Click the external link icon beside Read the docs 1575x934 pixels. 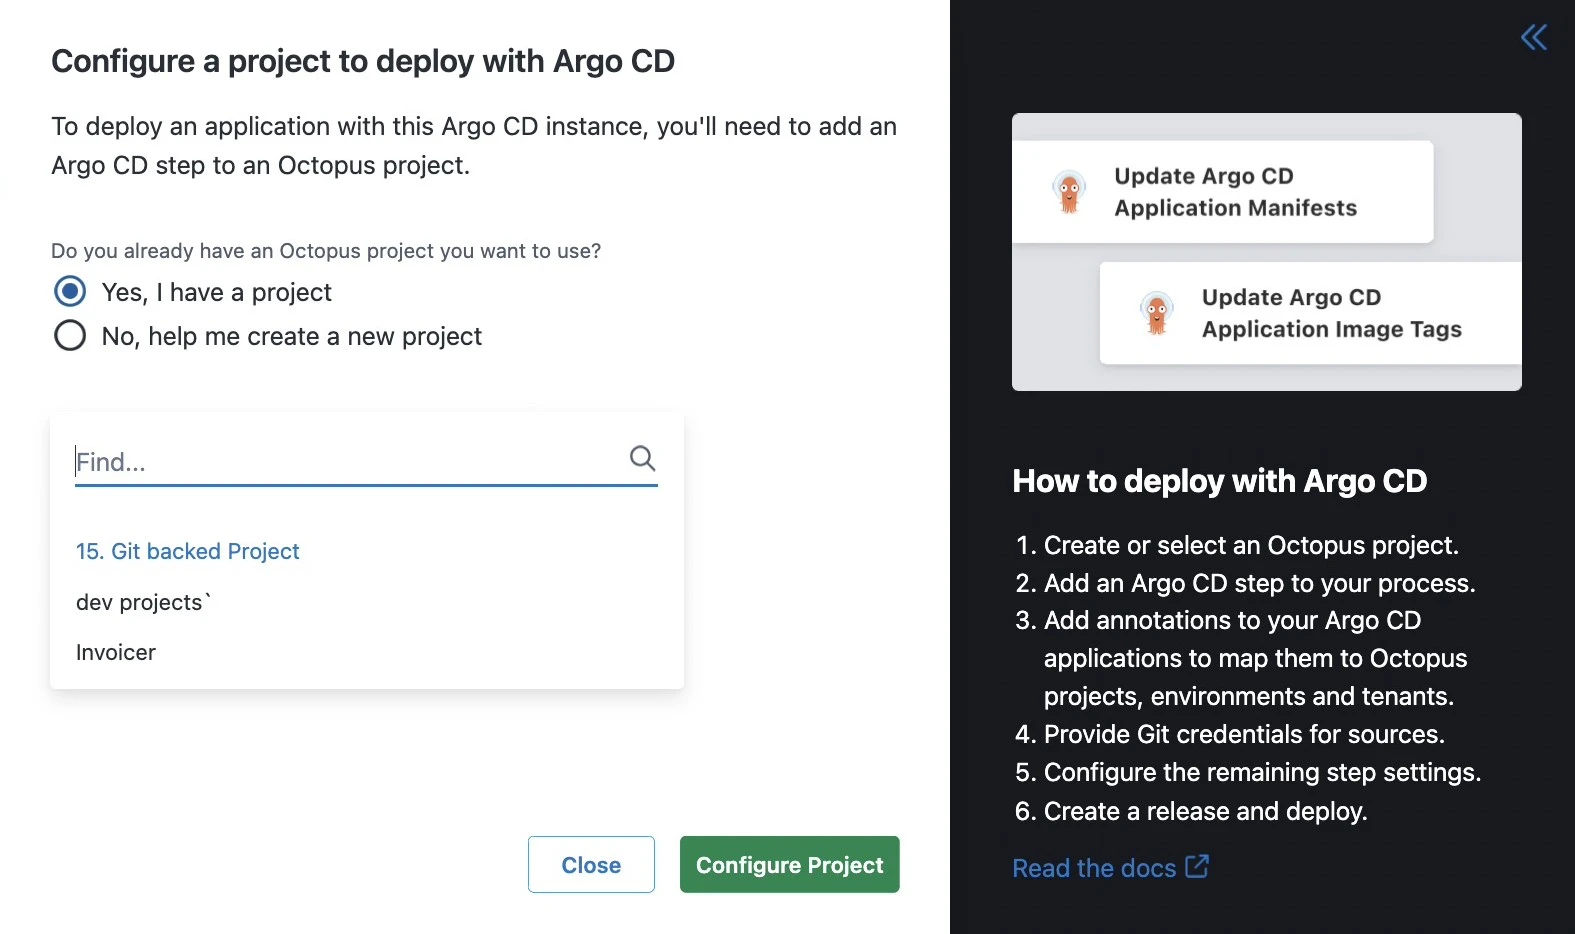[1197, 866]
